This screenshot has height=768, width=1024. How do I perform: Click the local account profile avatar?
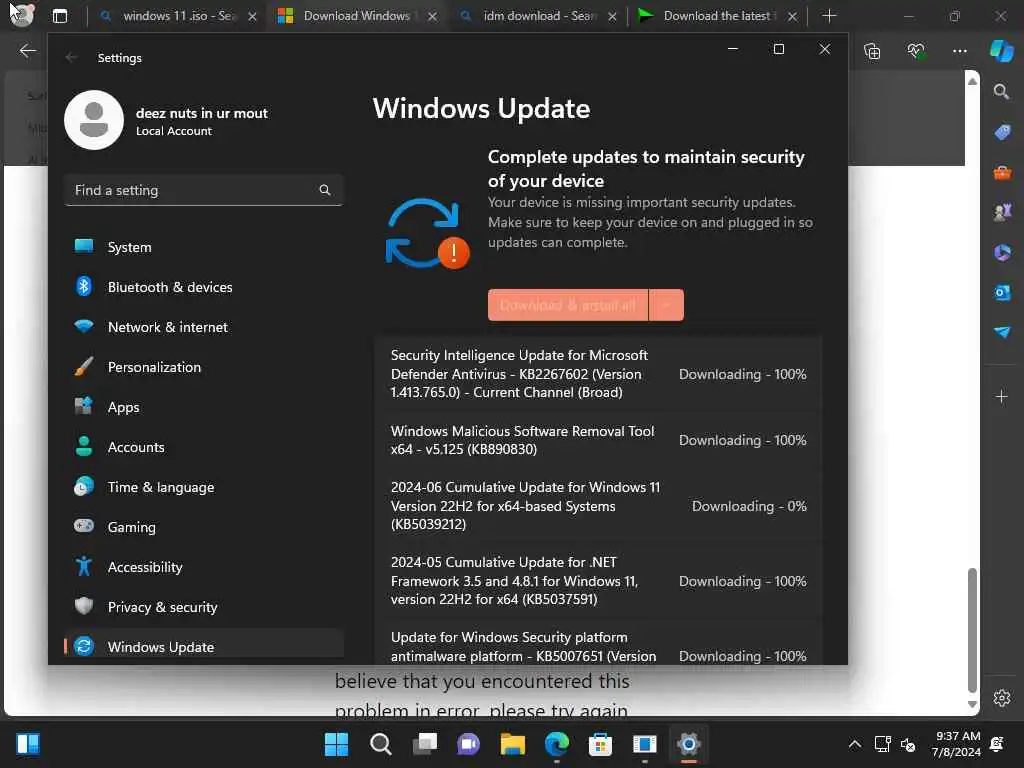click(94, 120)
